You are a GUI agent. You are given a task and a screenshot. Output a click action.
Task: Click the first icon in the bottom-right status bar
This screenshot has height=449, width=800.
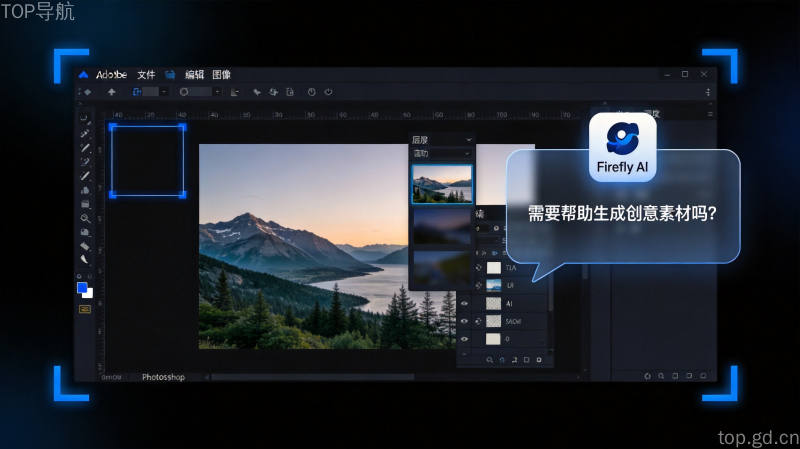coord(647,376)
